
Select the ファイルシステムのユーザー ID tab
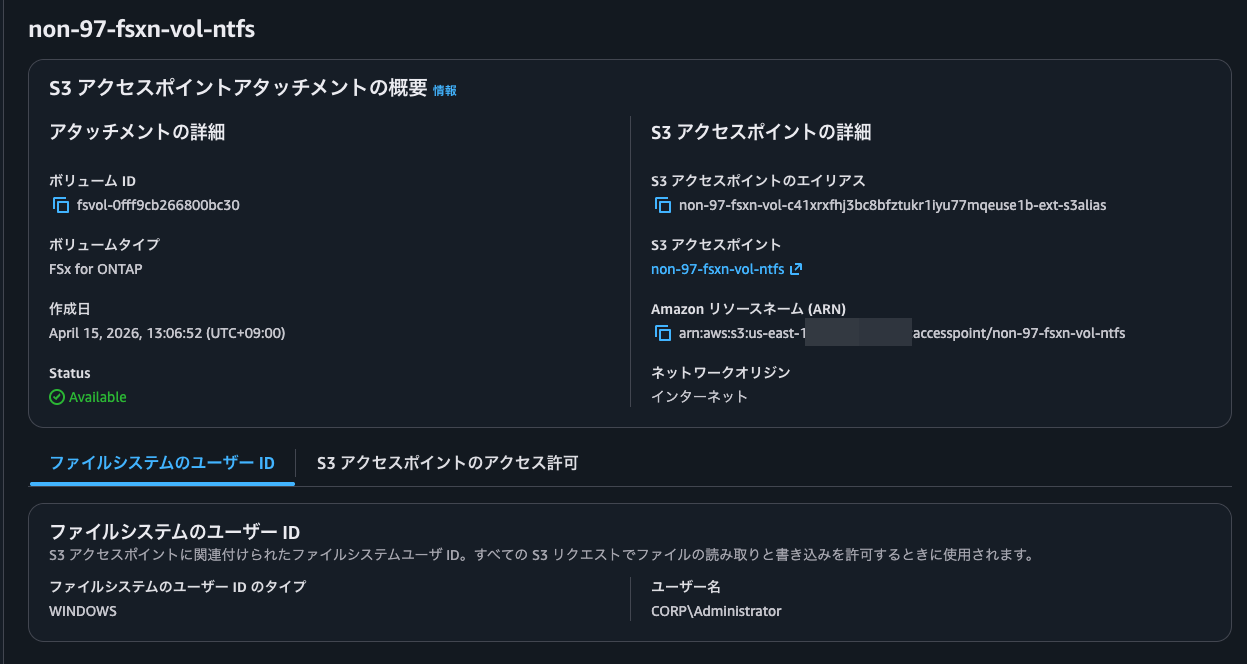[x=162, y=463]
